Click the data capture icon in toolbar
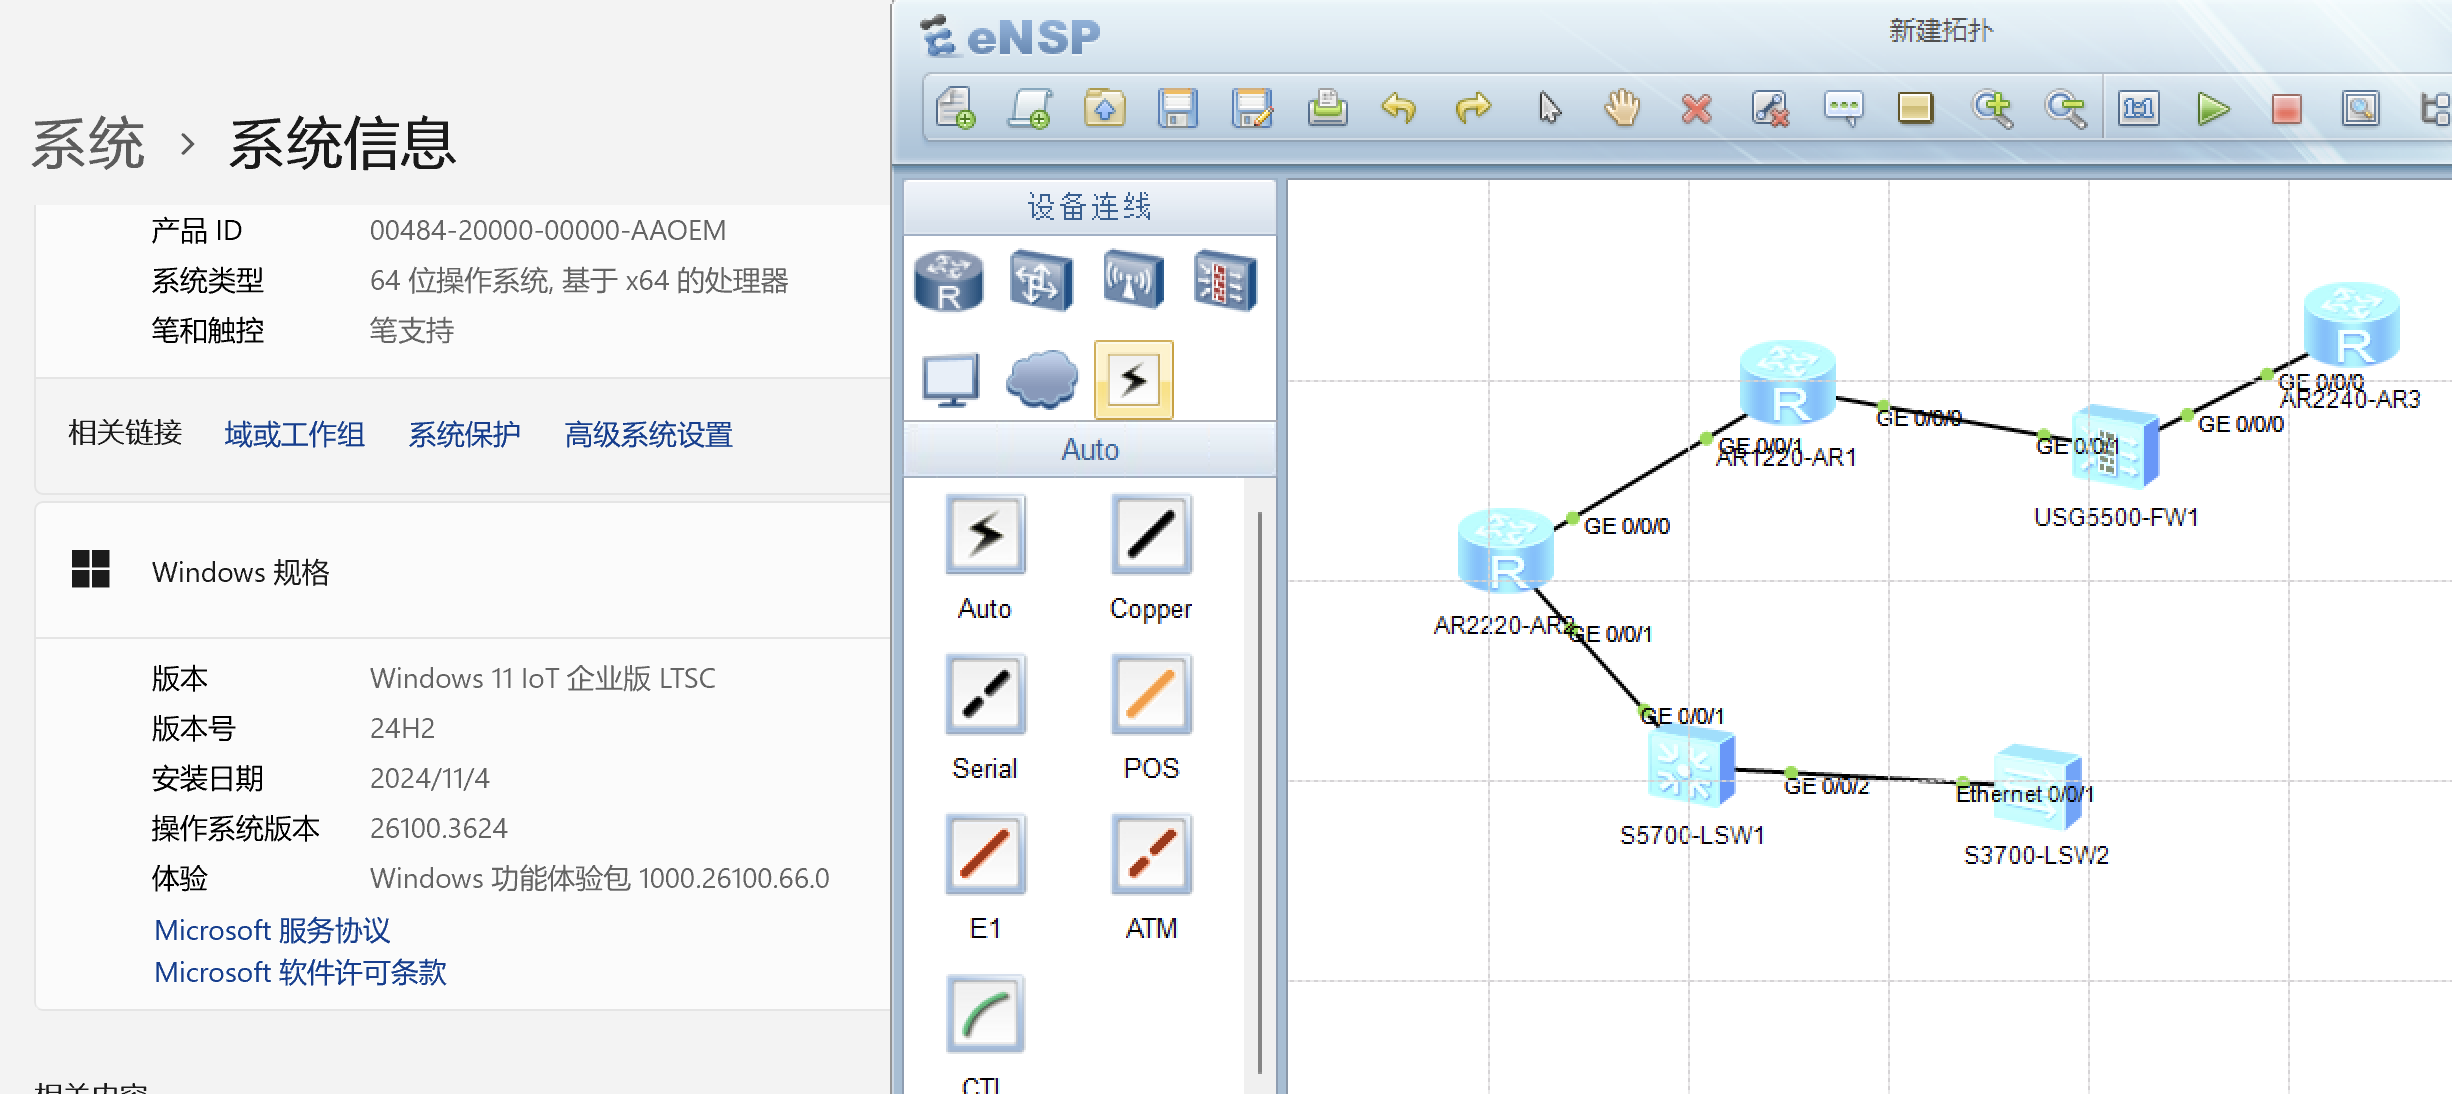 2361,108
